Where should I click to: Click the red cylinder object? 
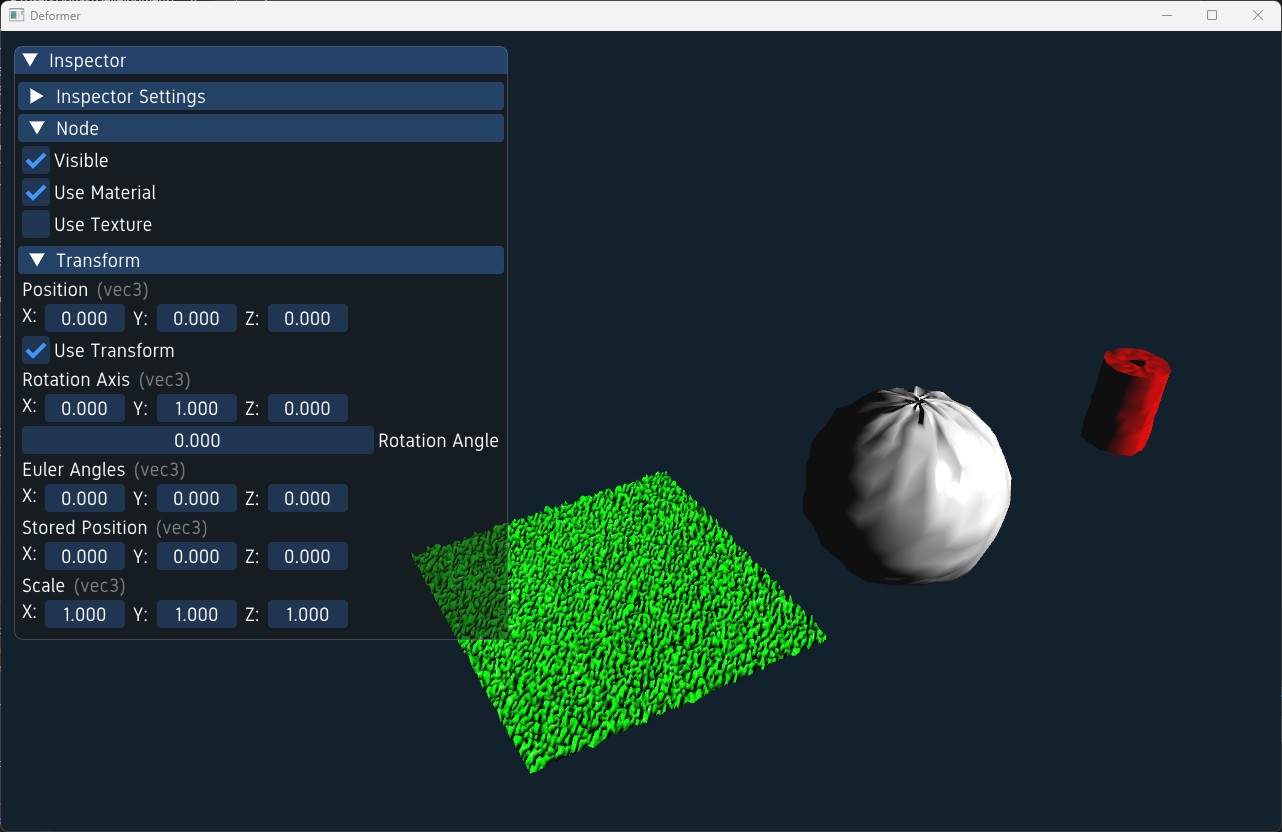tap(1127, 402)
